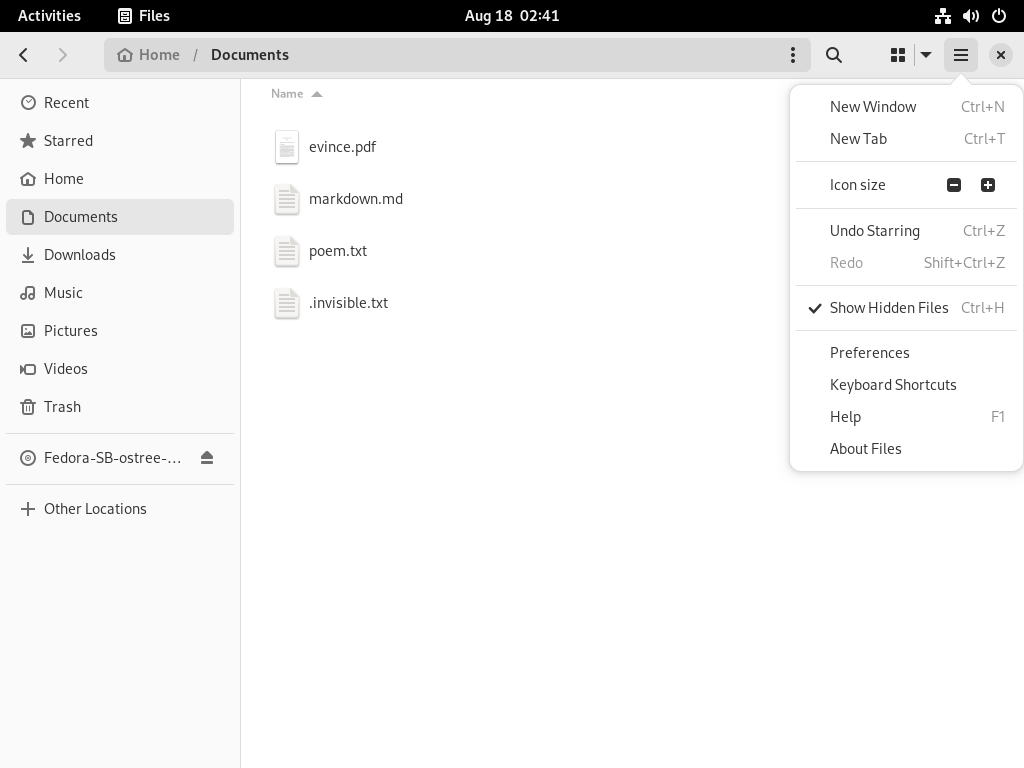Click the poem.txt file name
This screenshot has width=1024, height=768.
tap(338, 251)
